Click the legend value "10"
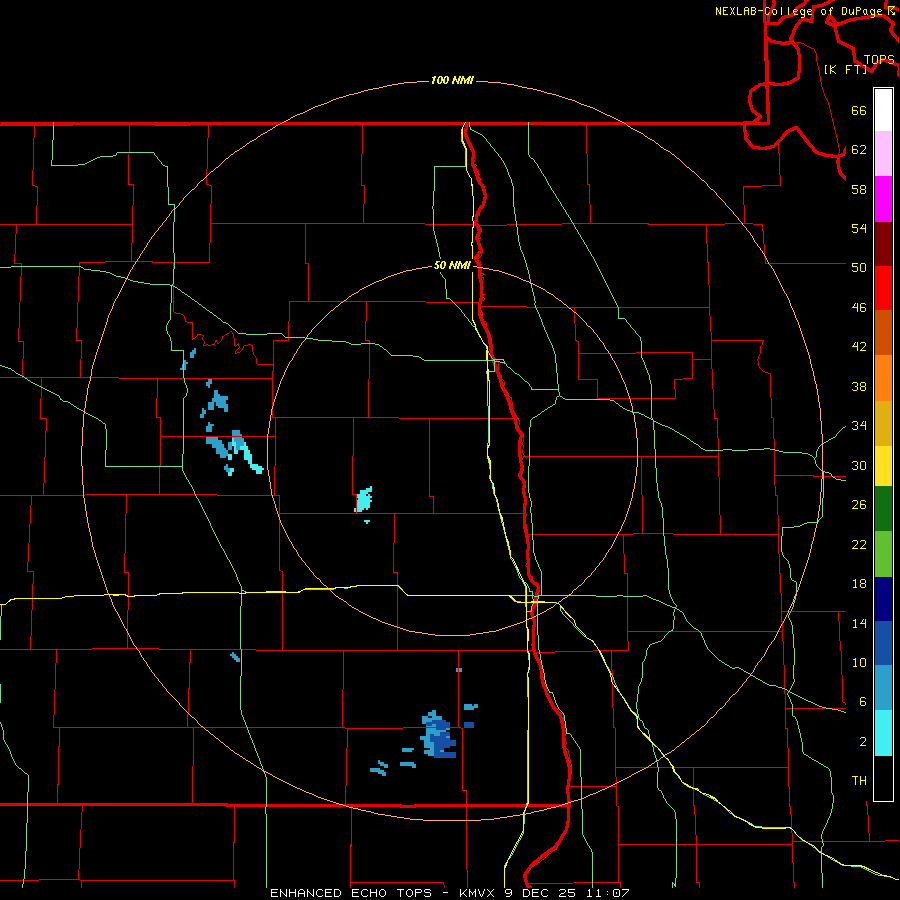Image resolution: width=900 pixels, height=900 pixels. pos(859,663)
